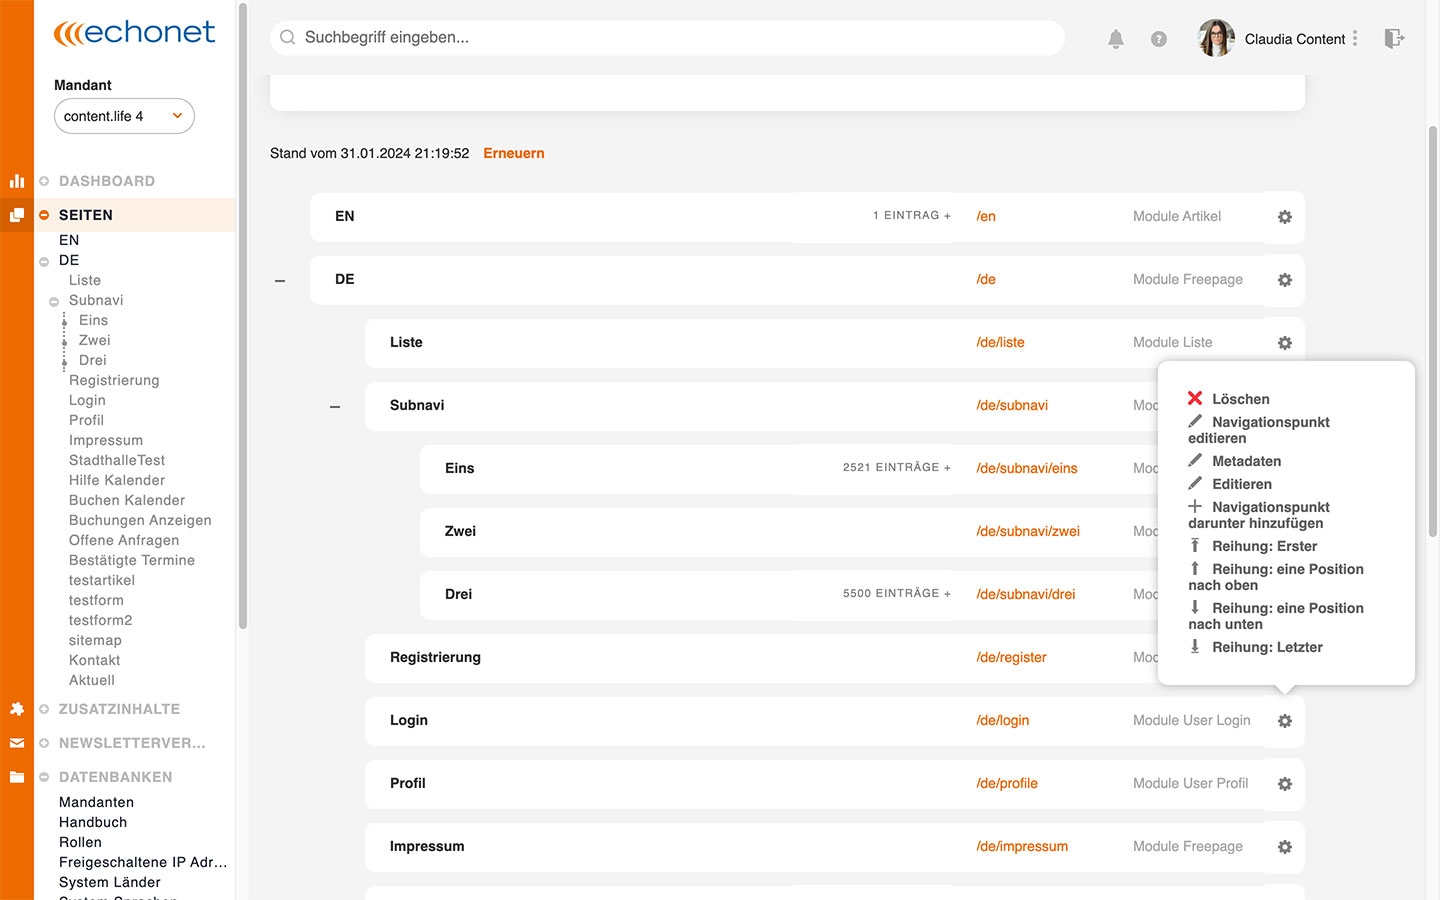Viewport: 1440px width, 900px height.
Task: Click the puzzle piece Zusatzinhalte icon
Action: (x=17, y=709)
